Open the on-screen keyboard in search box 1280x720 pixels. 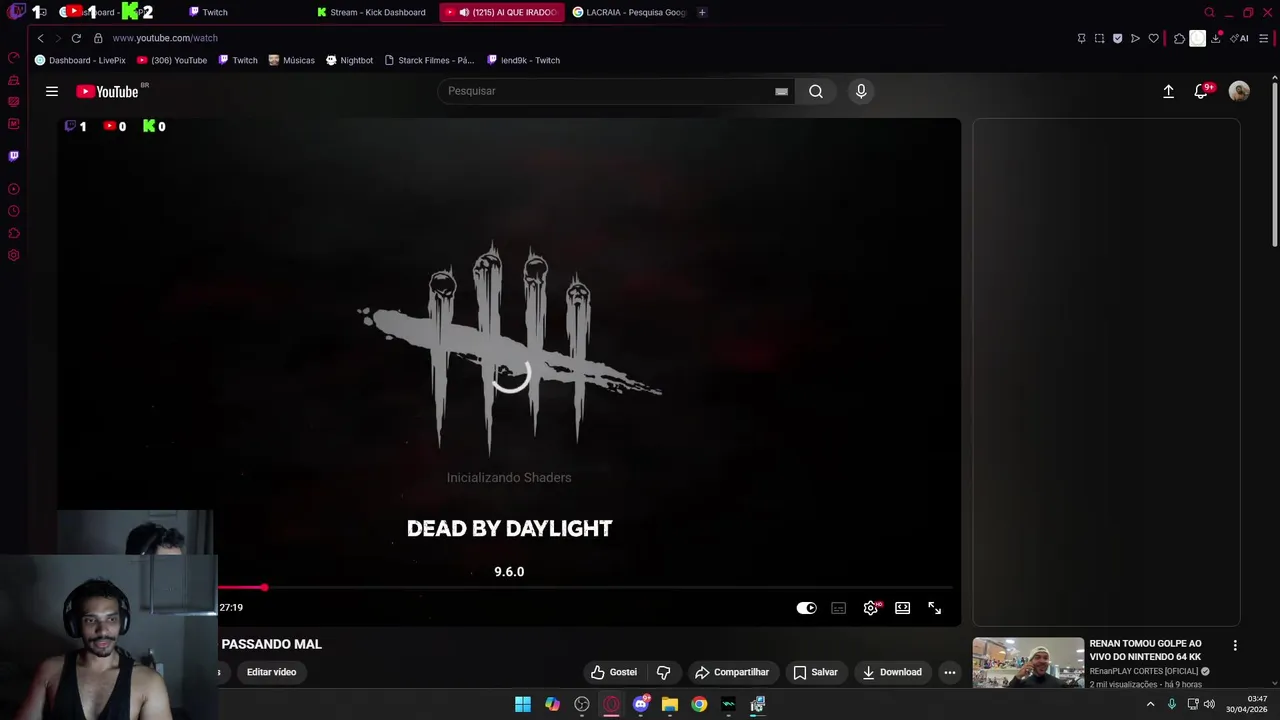coord(781,91)
